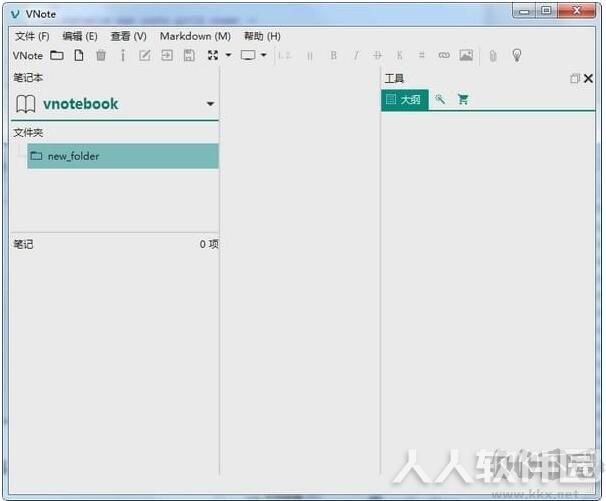Click the delete note trash icon
This screenshot has width=606, height=501.
(101, 55)
